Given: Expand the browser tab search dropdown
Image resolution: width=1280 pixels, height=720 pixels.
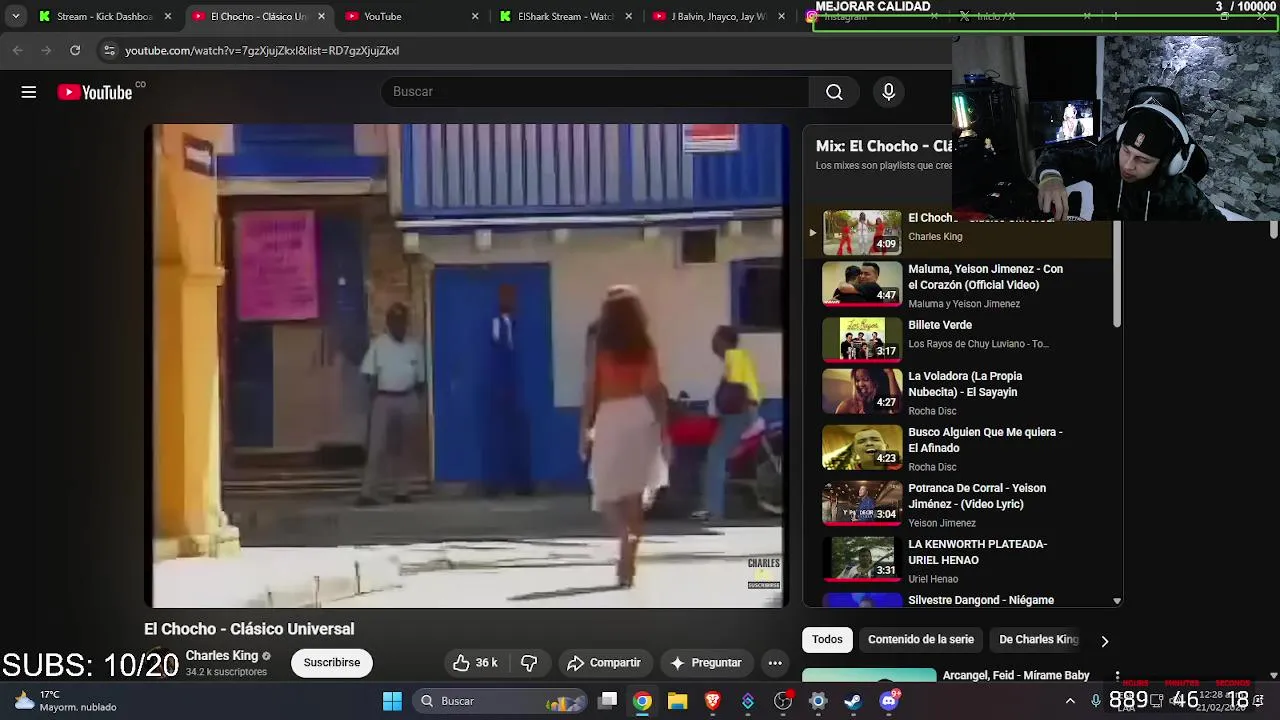Looking at the screenshot, I should [x=15, y=16].
